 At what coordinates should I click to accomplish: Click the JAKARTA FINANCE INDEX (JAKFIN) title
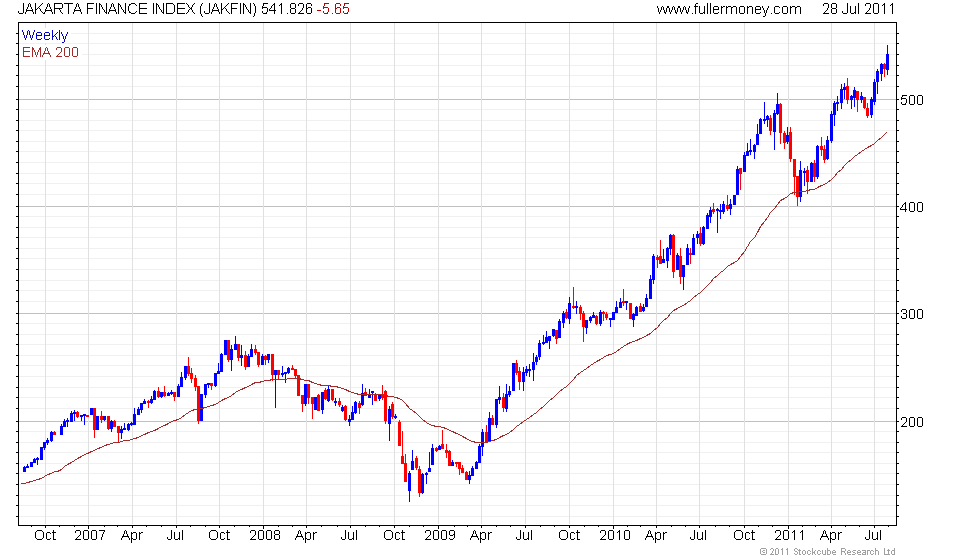tap(138, 9)
